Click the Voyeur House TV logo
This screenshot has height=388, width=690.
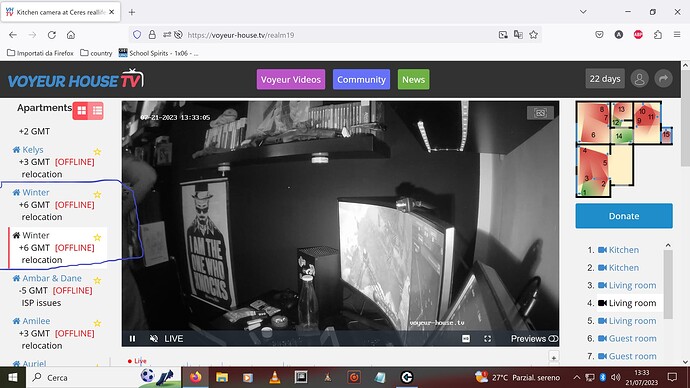76,79
